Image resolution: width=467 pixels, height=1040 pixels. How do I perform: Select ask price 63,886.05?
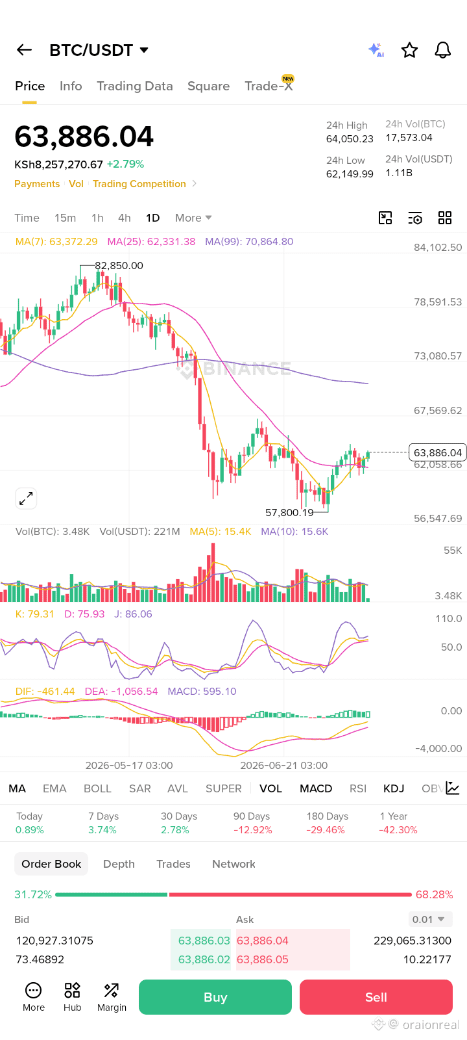(263, 959)
